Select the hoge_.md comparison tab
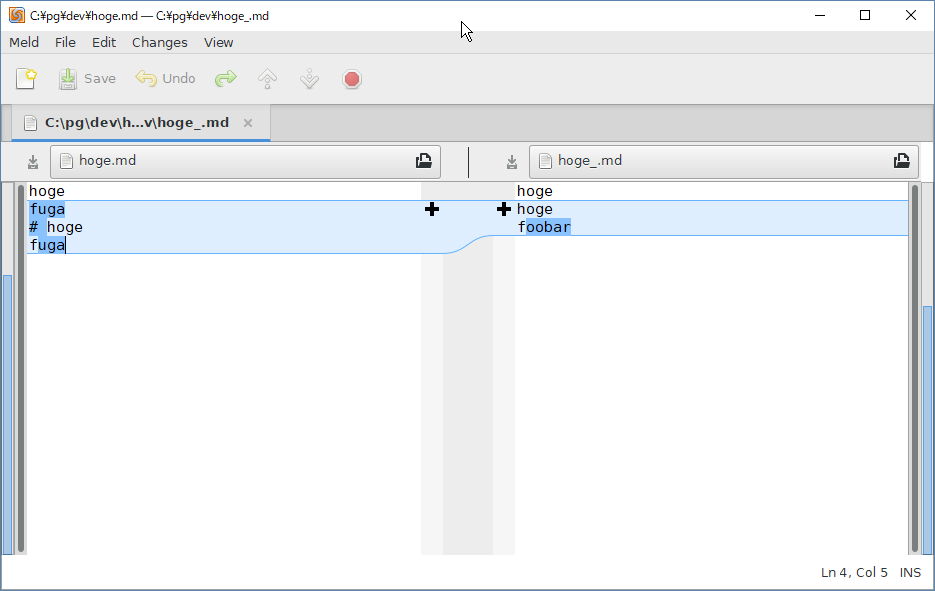 (136, 123)
